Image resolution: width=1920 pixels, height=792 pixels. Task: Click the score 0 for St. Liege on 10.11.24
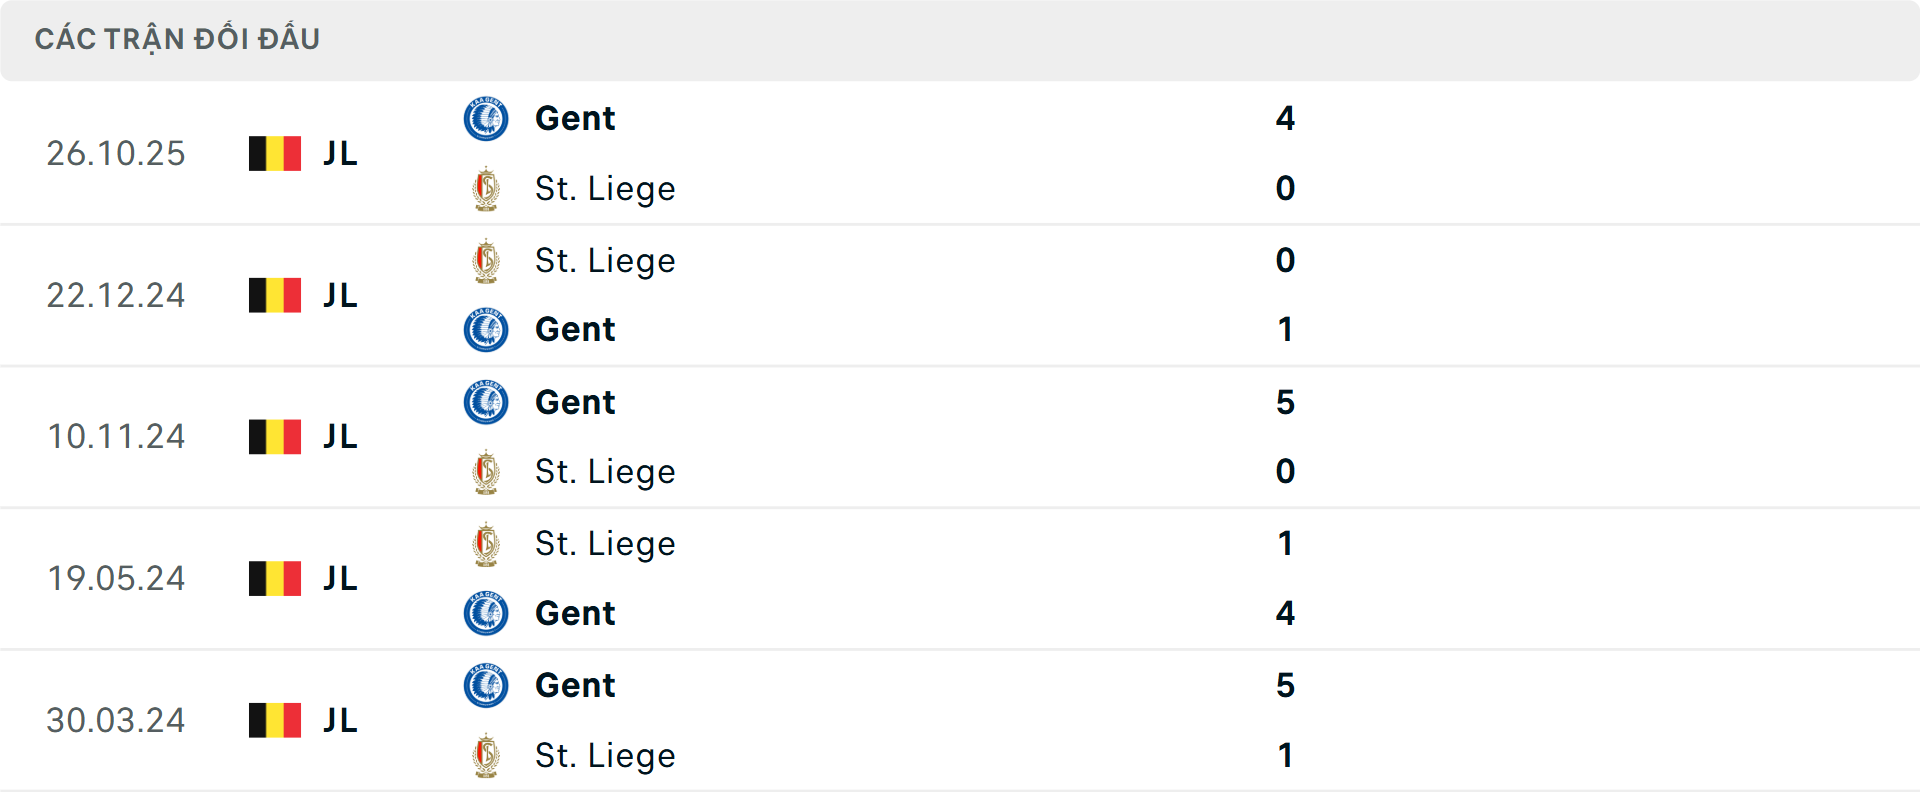pos(1286,471)
